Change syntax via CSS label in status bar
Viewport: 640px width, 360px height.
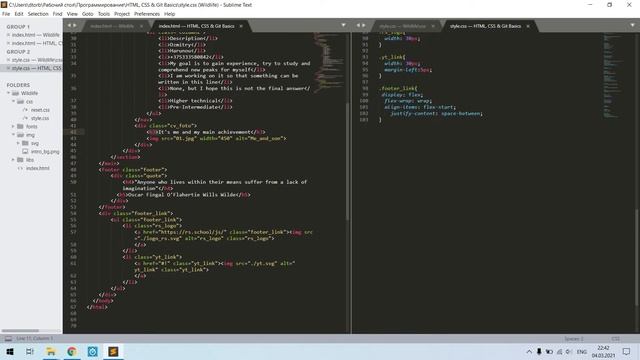point(616,339)
